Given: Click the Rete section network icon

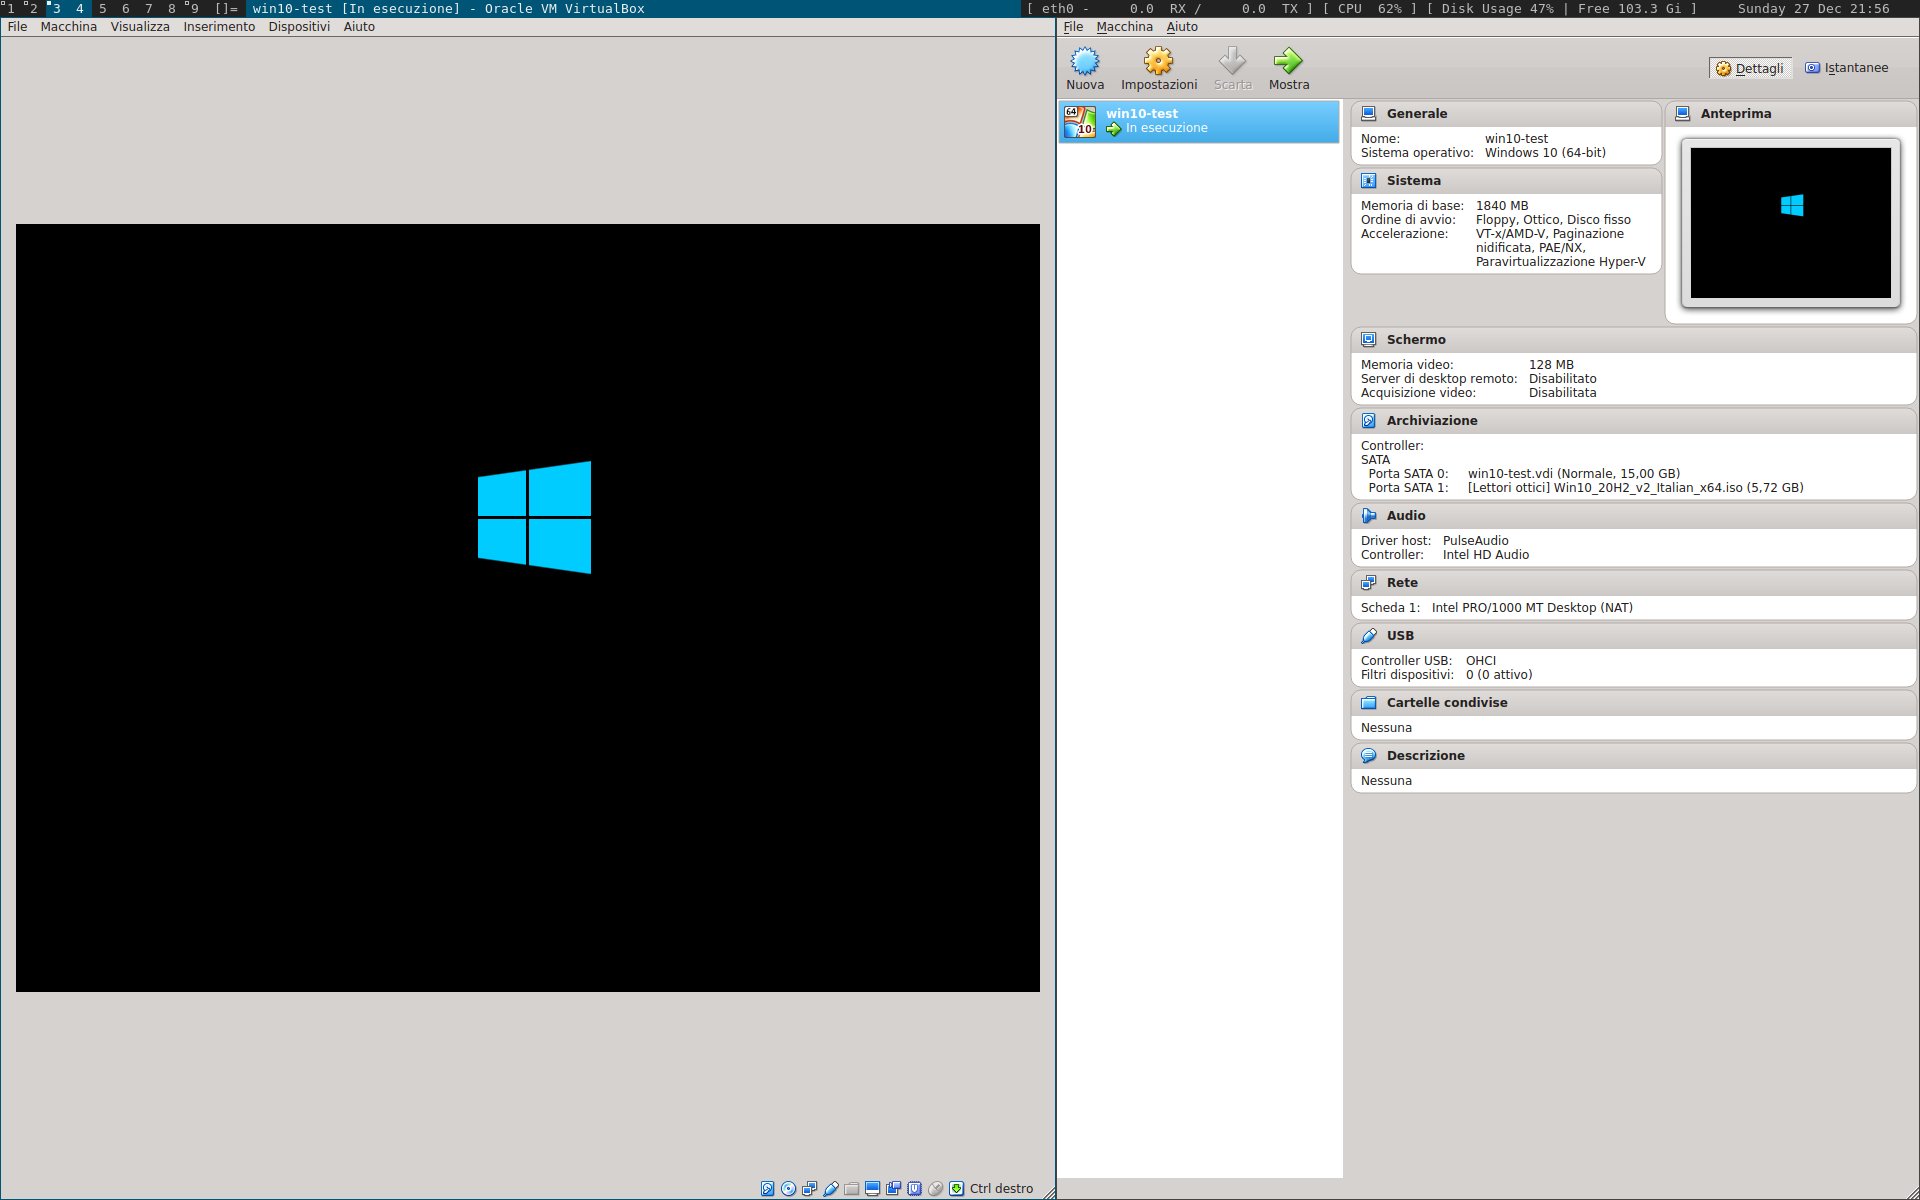Looking at the screenshot, I should coord(1368,583).
